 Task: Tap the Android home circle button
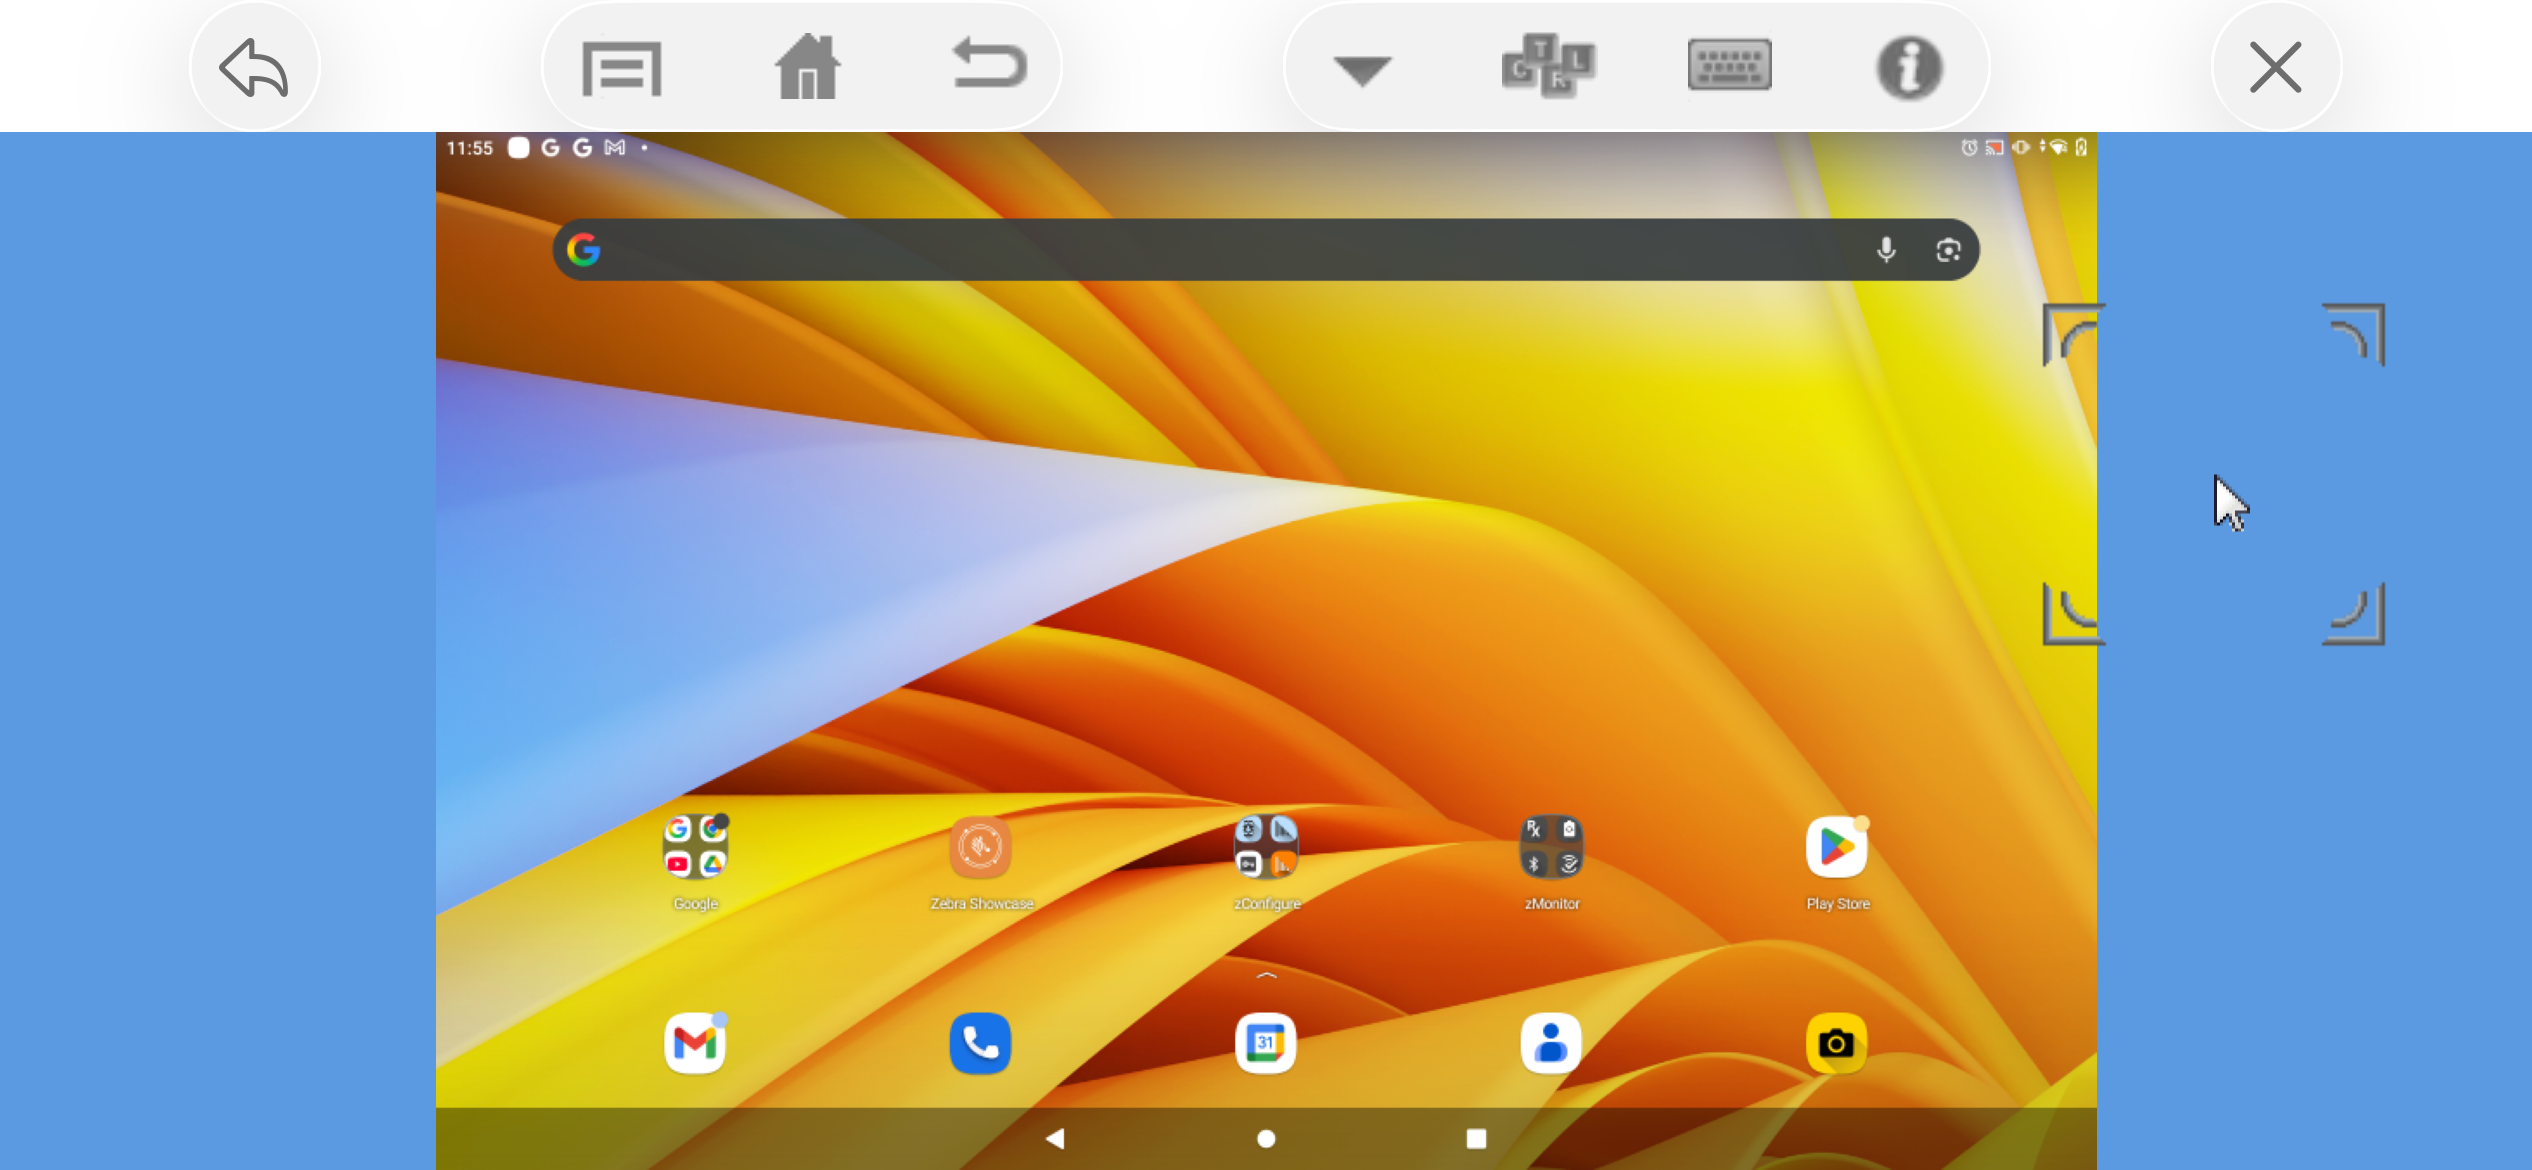tap(1266, 1138)
